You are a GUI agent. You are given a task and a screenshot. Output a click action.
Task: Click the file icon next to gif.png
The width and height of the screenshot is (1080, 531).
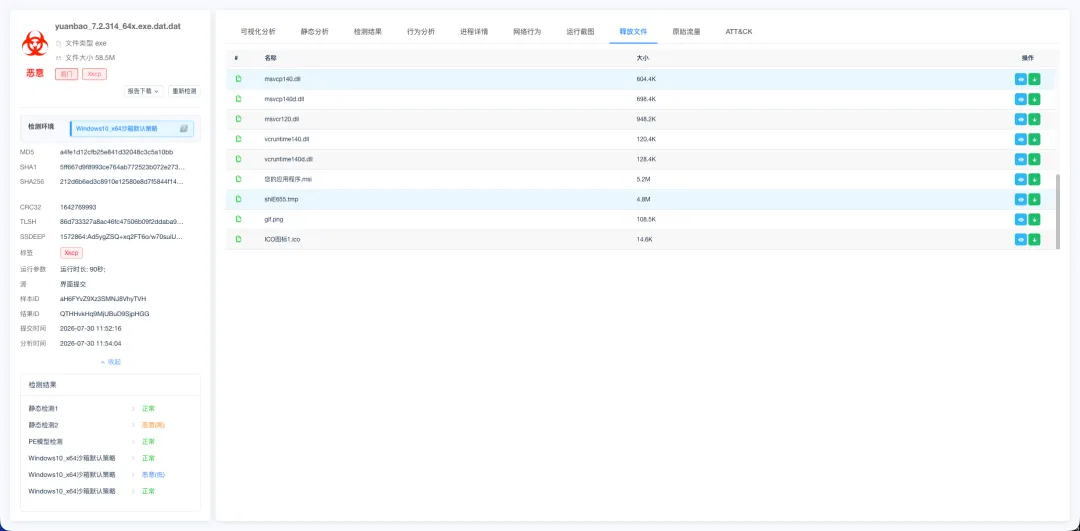click(x=238, y=219)
